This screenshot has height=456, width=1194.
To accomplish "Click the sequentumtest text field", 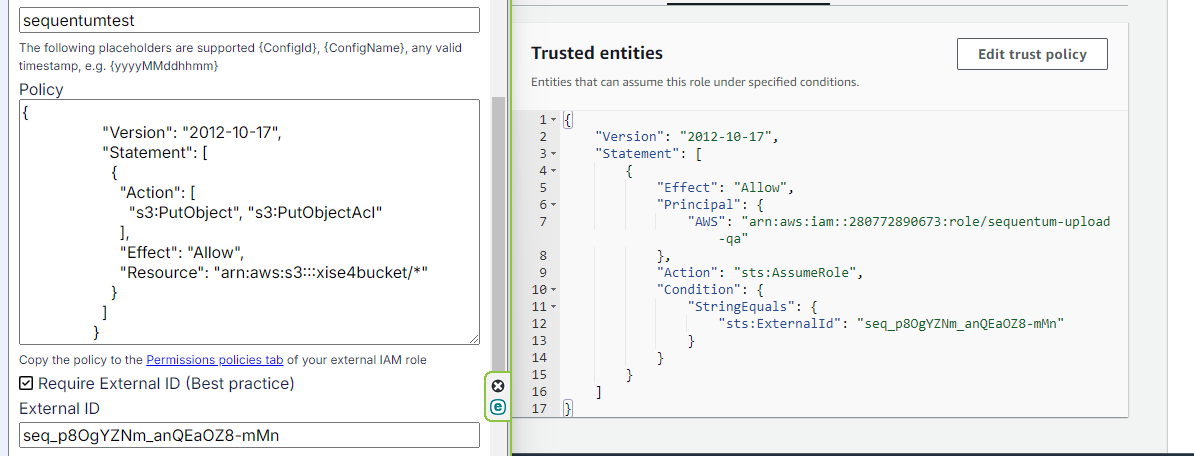I will click(249, 19).
